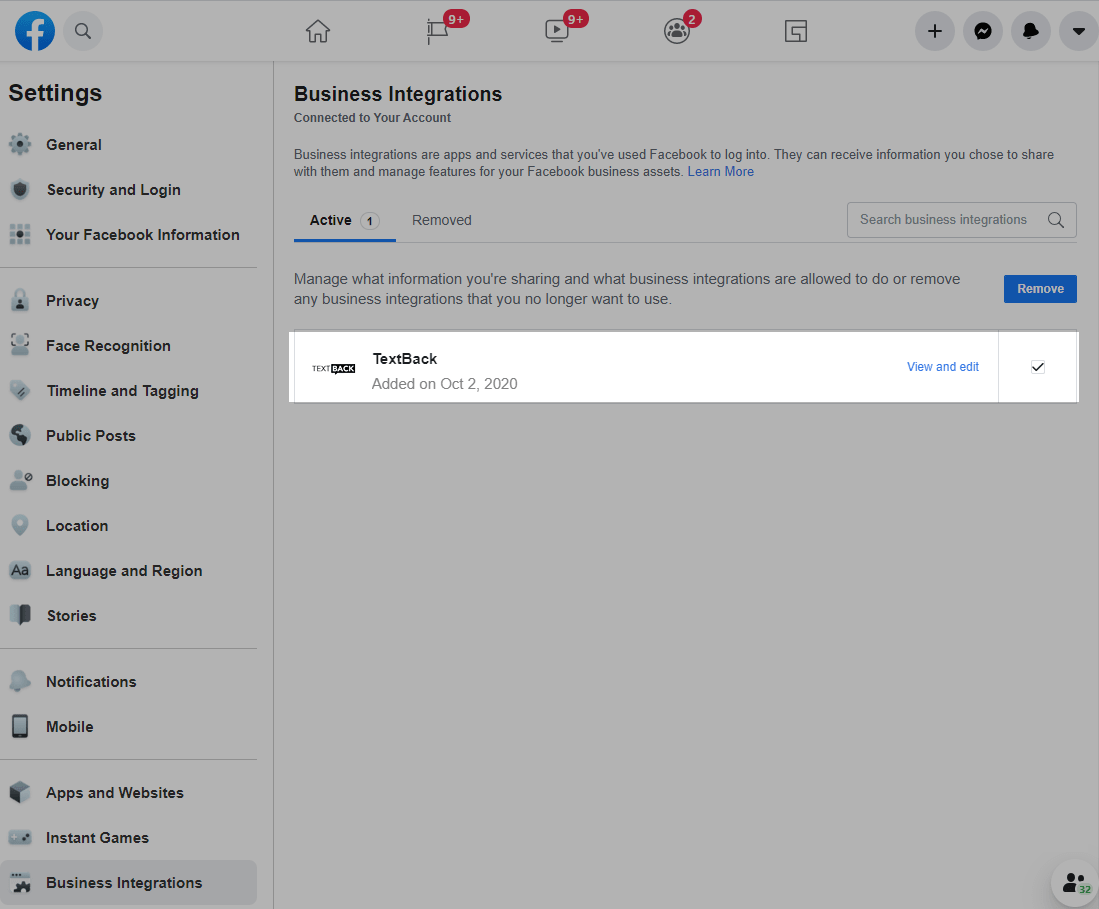
Task: Select Instant Games label
Action: click(97, 838)
